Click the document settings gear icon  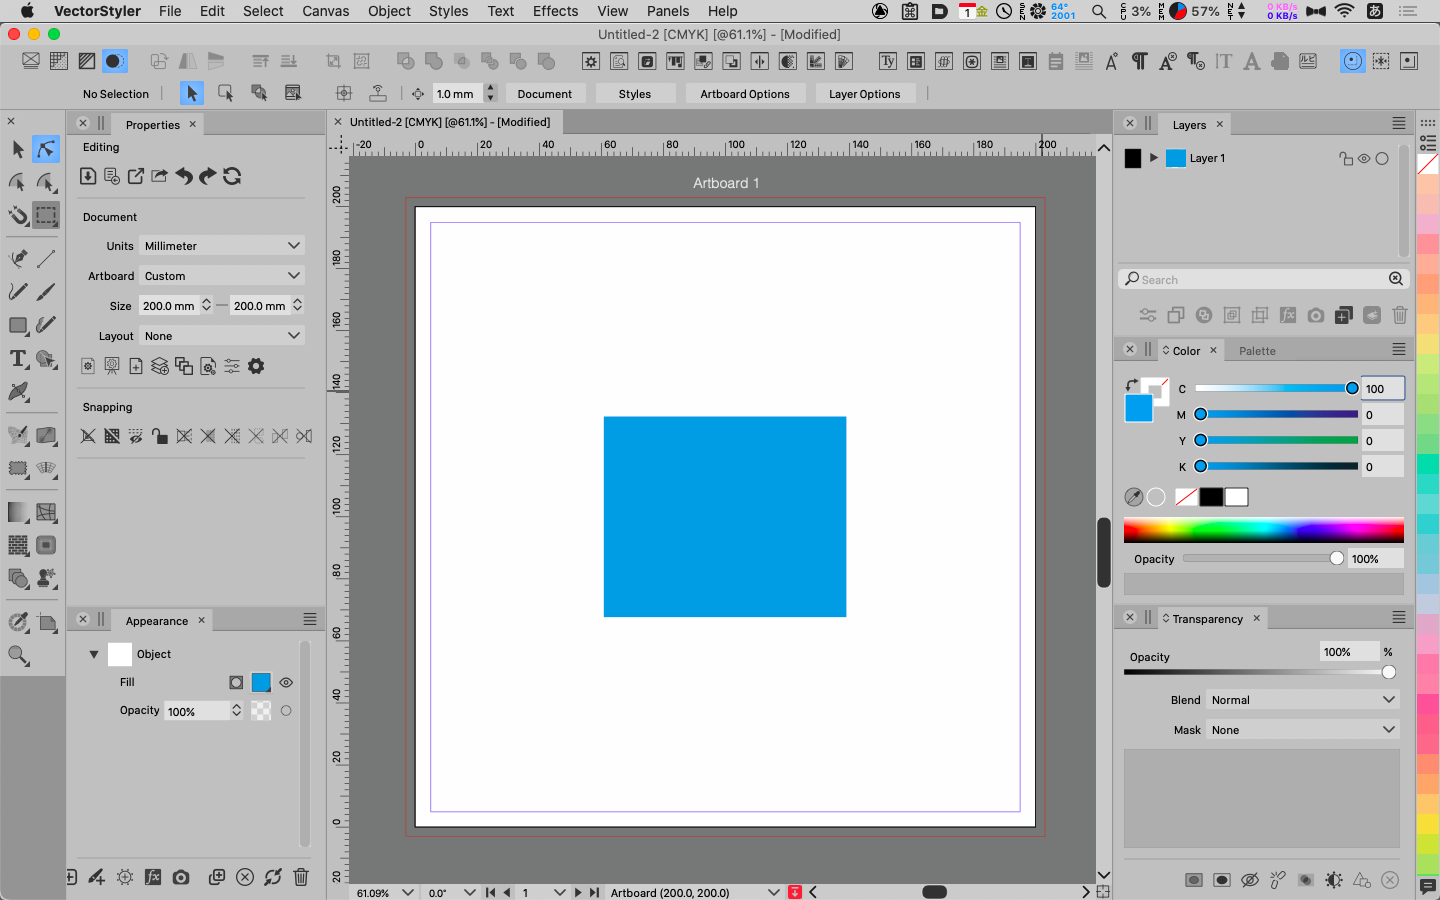(x=256, y=366)
